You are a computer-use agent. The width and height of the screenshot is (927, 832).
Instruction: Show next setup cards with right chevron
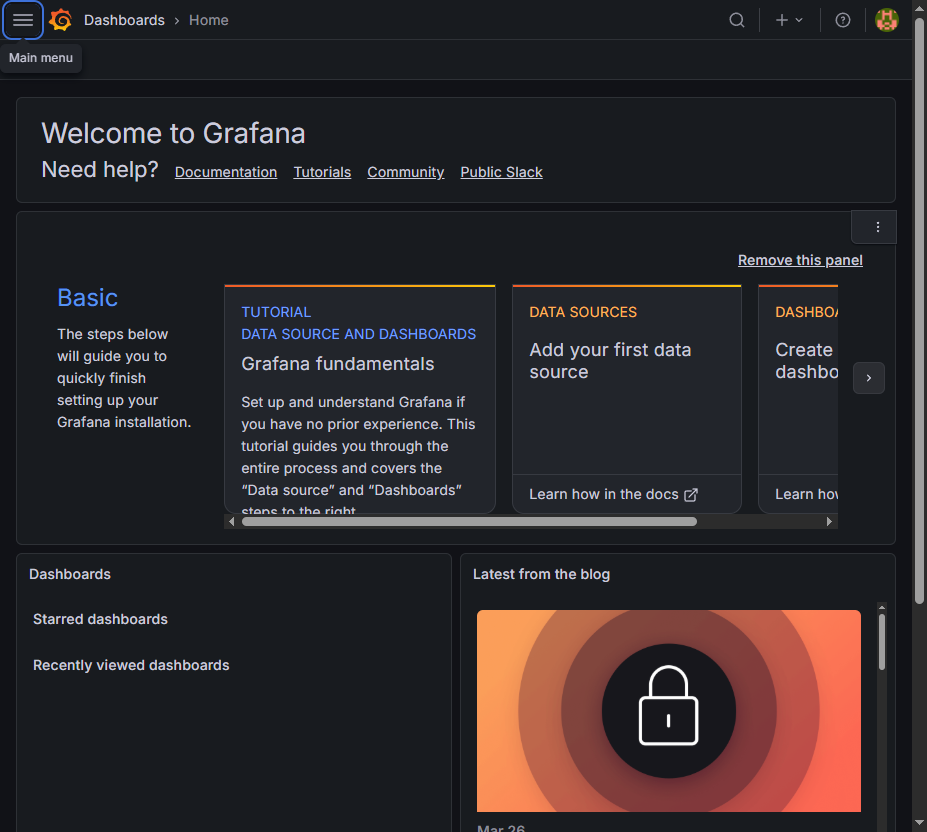(868, 378)
